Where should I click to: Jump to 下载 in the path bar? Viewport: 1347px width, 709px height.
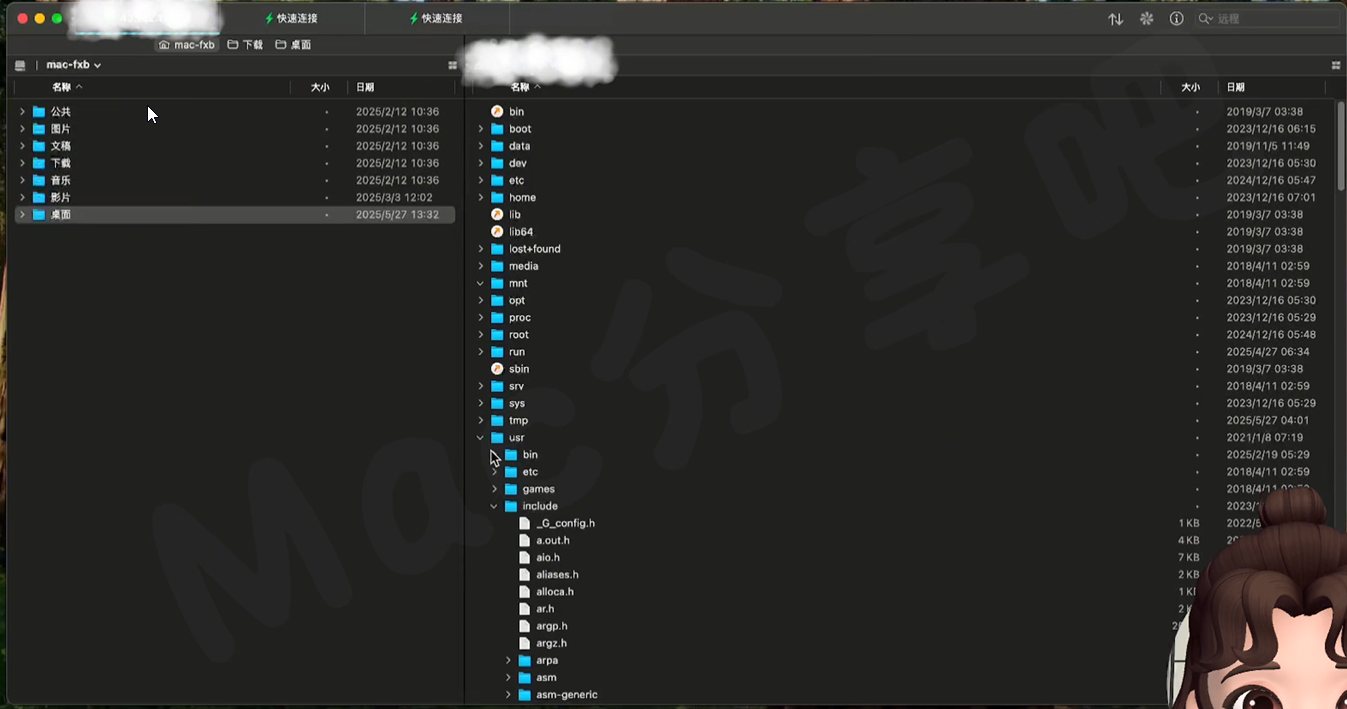(245, 45)
